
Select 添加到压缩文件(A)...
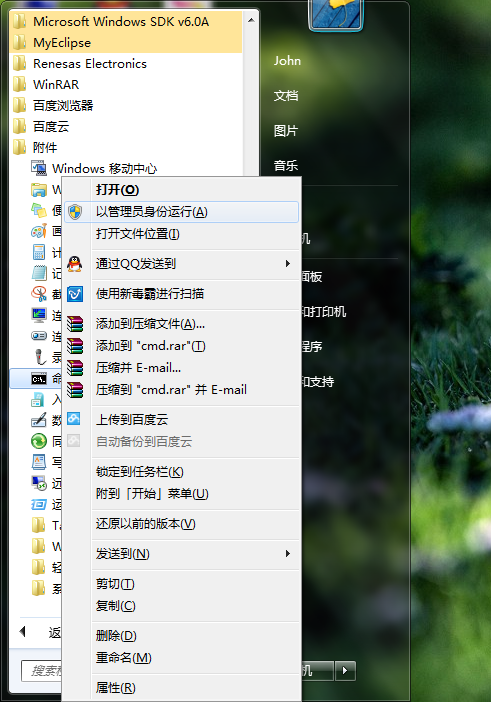[x=182, y=324]
